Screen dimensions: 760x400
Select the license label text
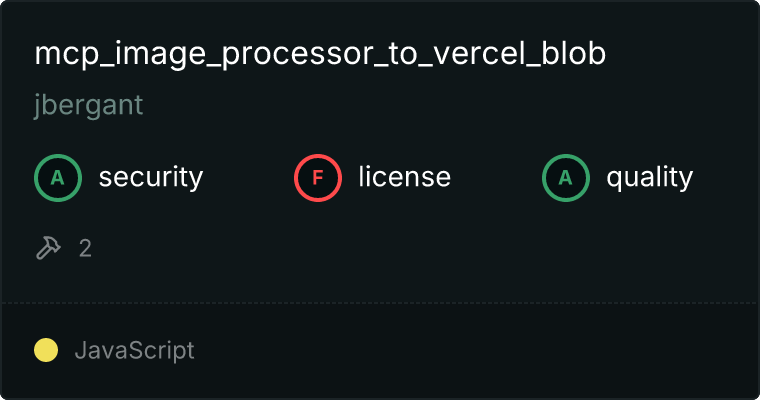(x=404, y=178)
